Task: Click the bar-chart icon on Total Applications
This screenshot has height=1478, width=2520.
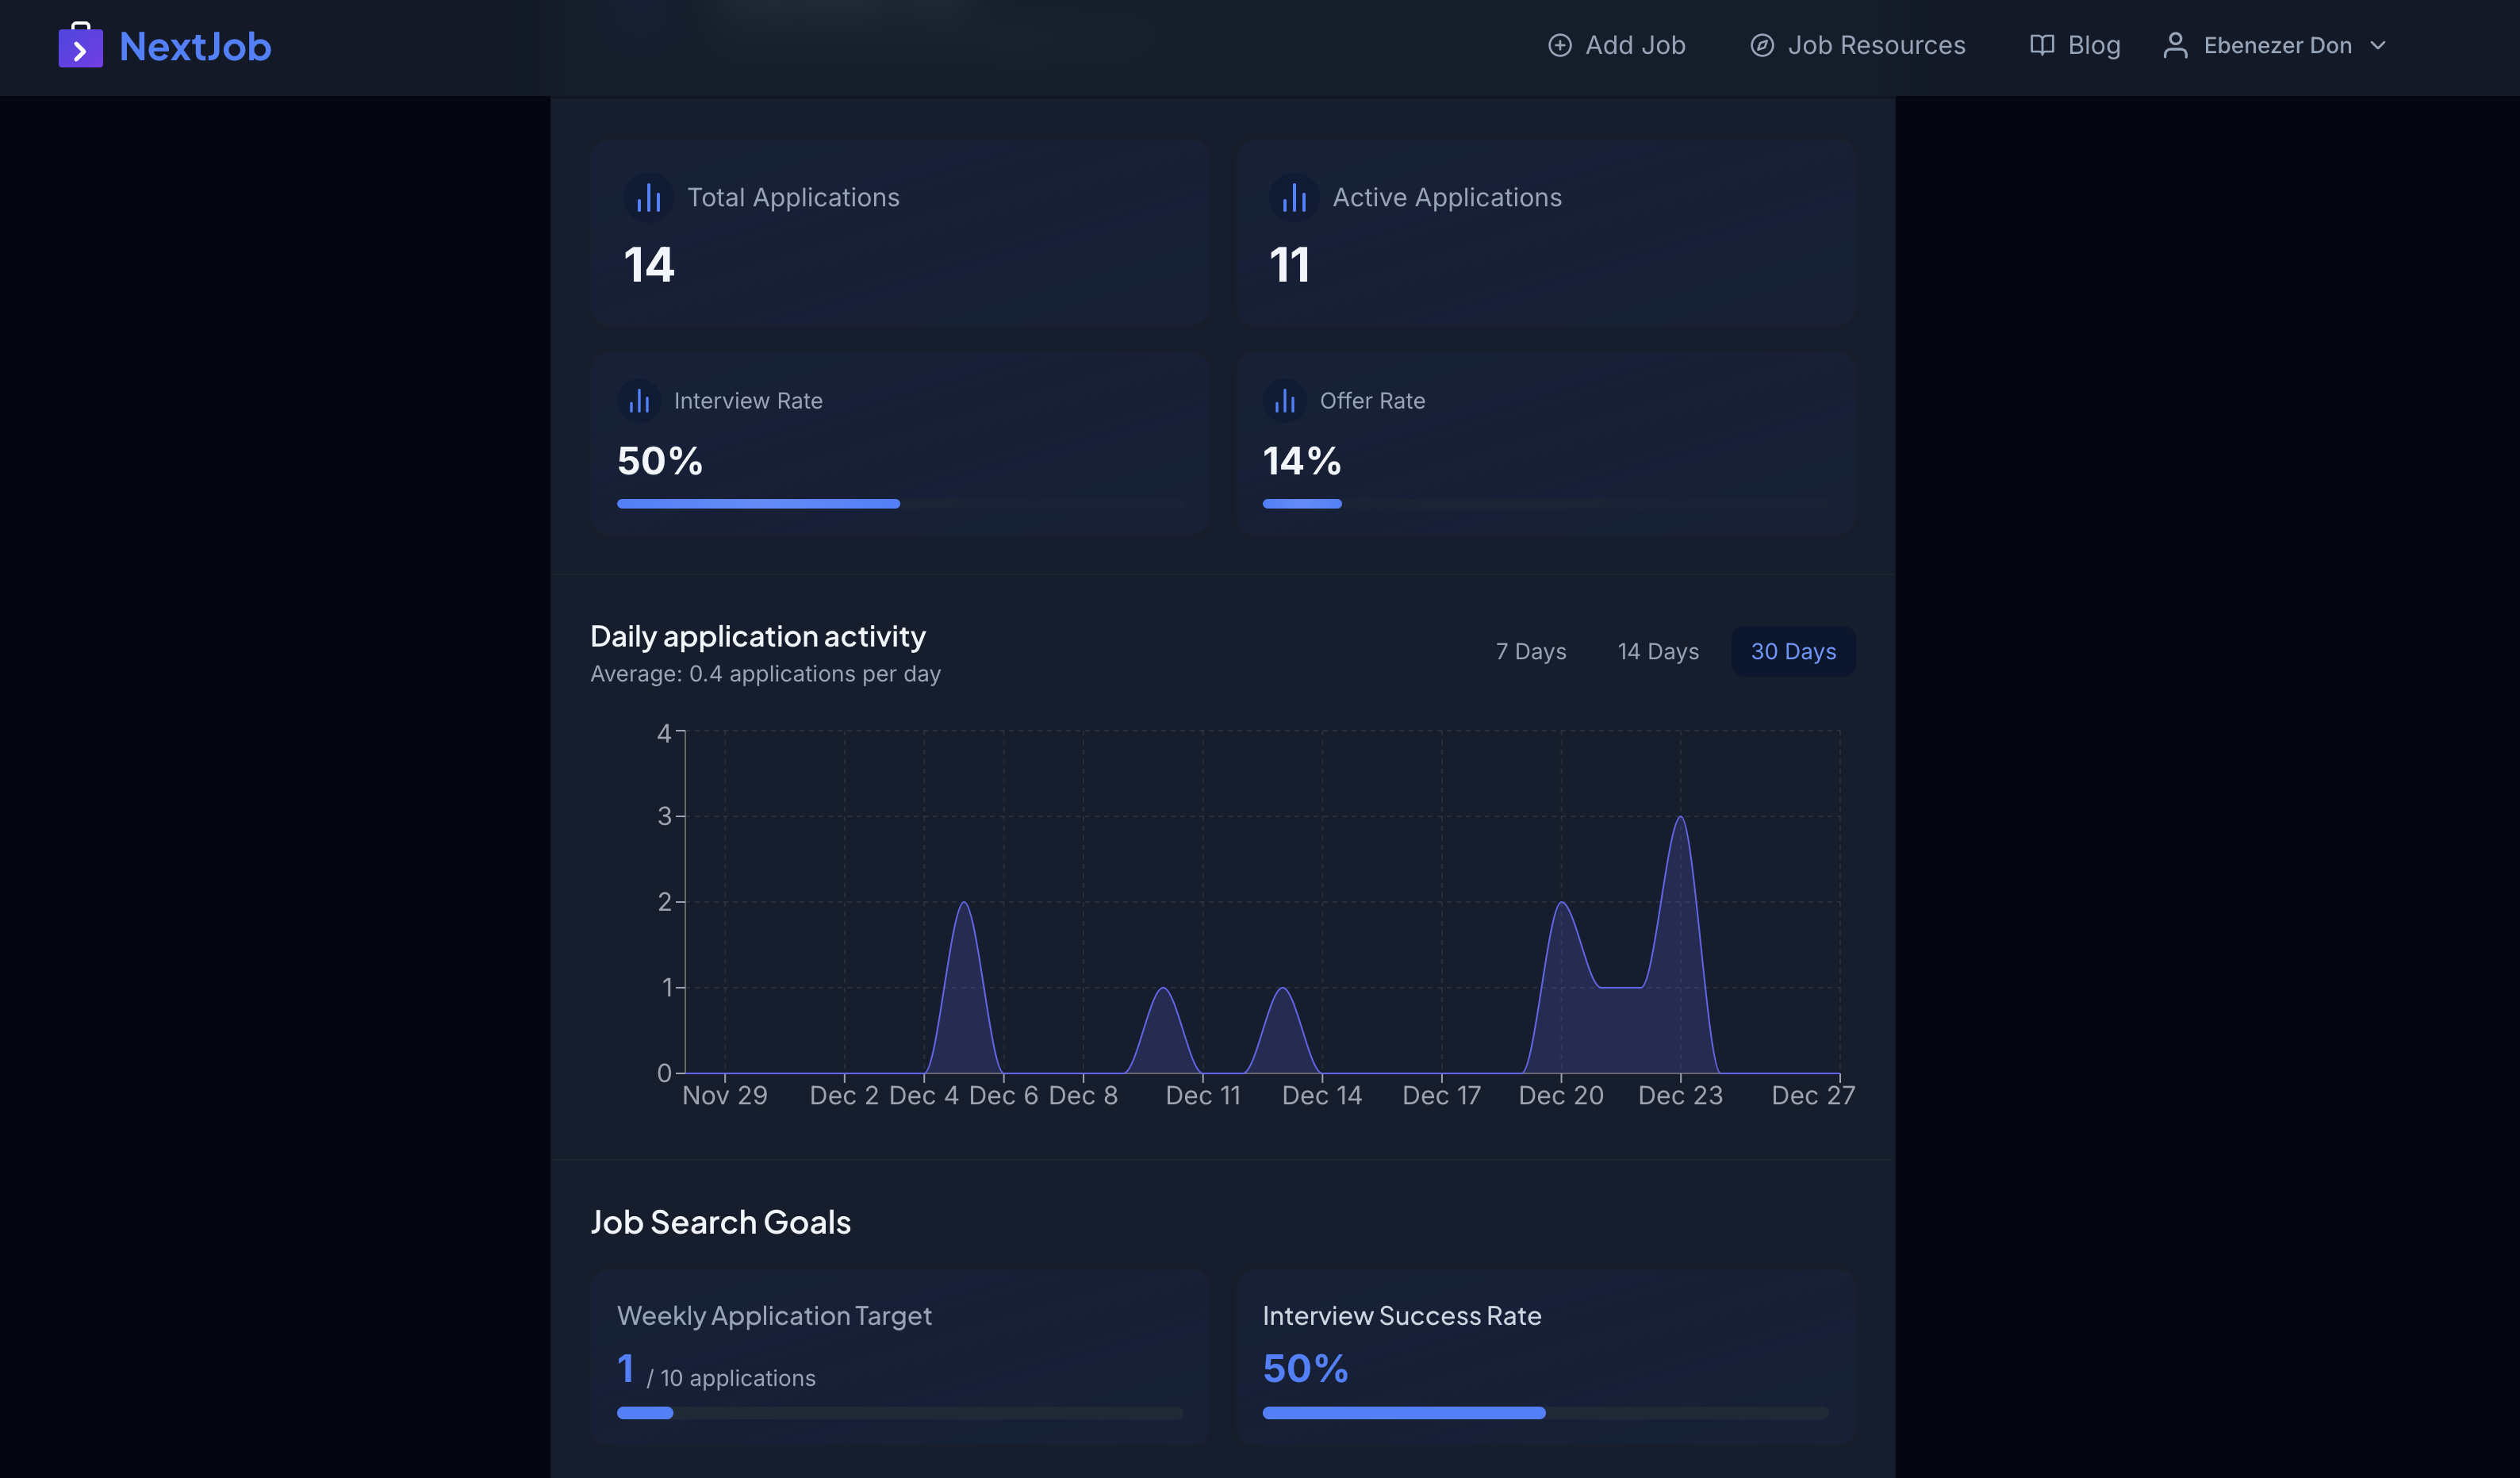Action: [648, 197]
